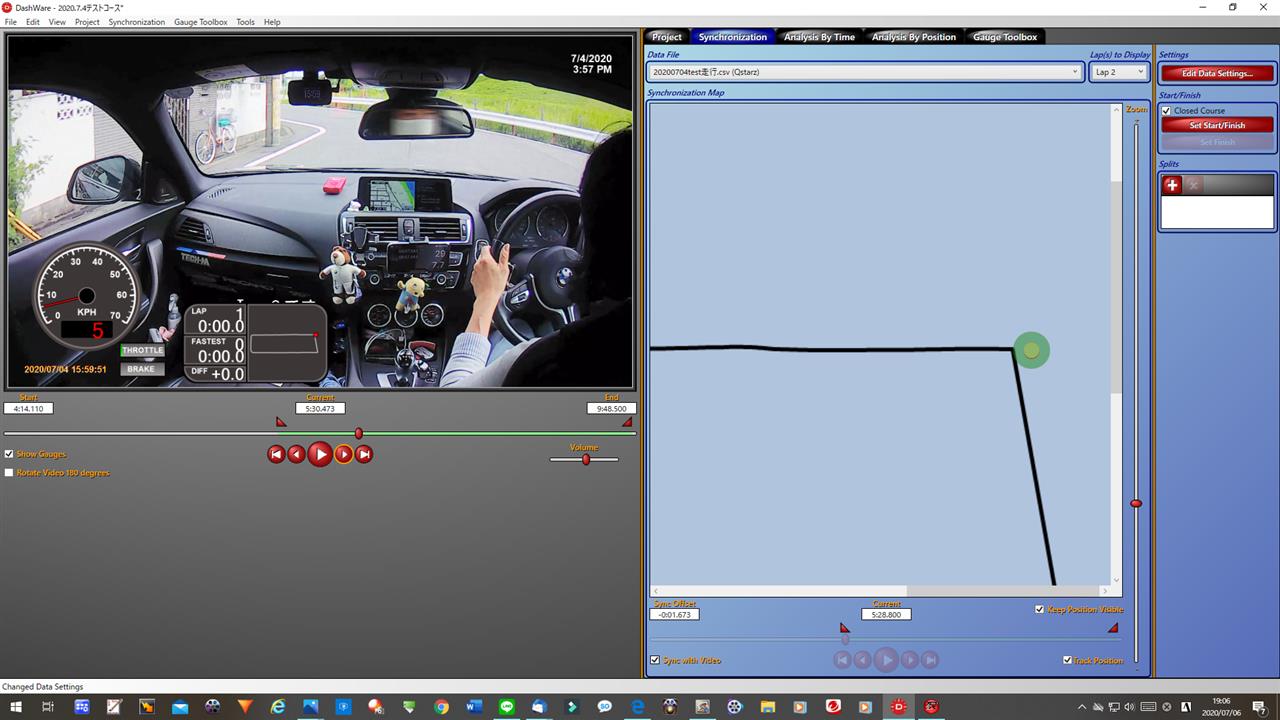Click video End time field 9:48.500
Screen dimensions: 1280x720
coord(612,408)
